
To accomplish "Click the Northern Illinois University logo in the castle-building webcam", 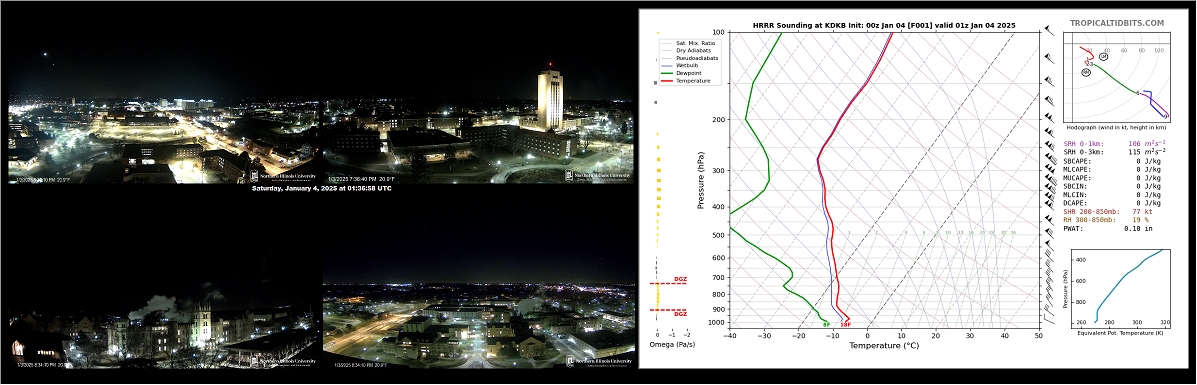I will point(284,361).
